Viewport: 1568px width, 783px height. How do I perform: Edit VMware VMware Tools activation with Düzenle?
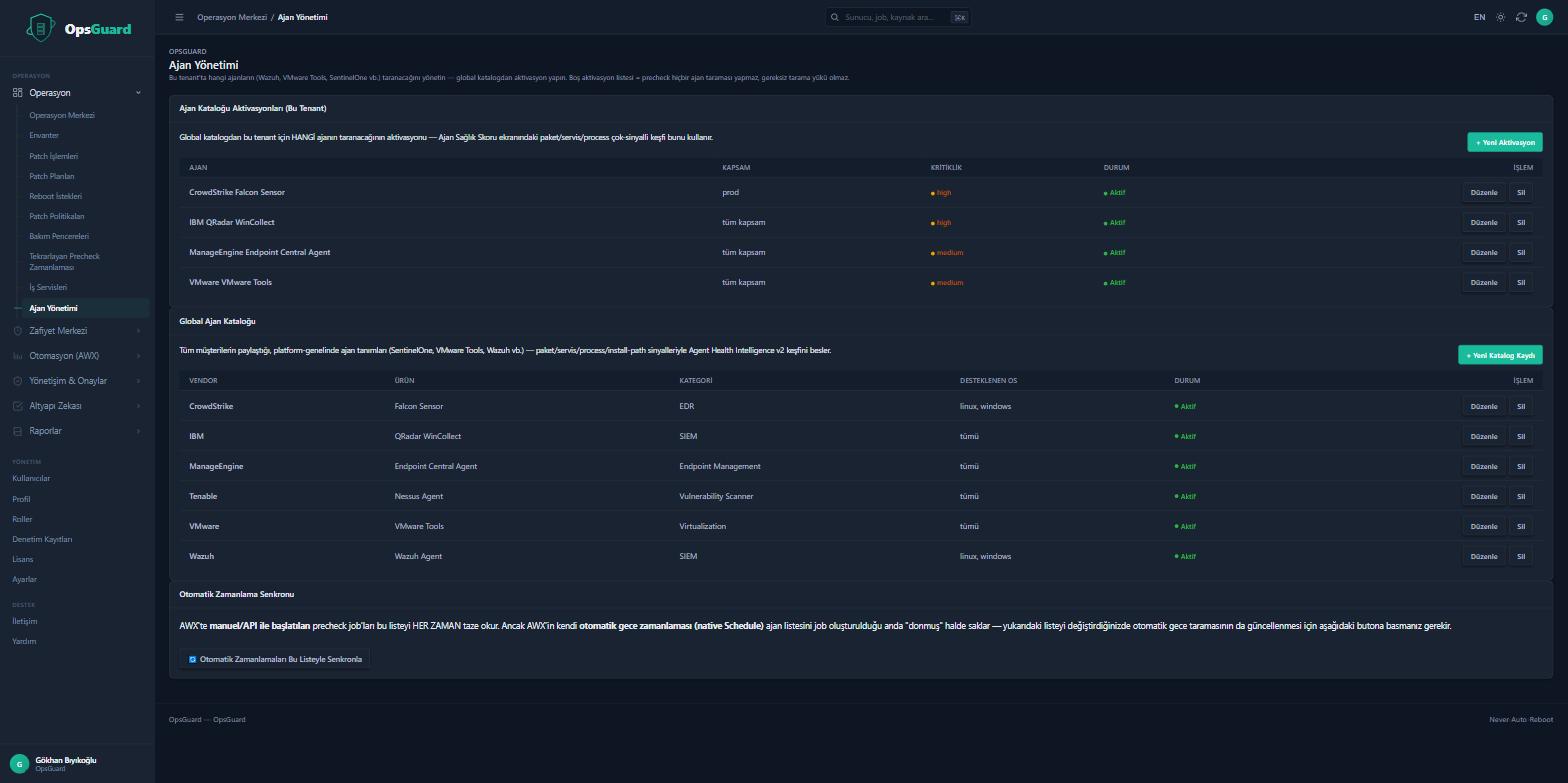coord(1484,283)
